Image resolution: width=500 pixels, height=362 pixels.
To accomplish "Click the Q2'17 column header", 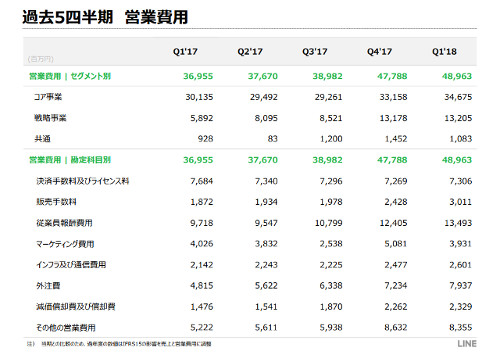I will [x=250, y=52].
